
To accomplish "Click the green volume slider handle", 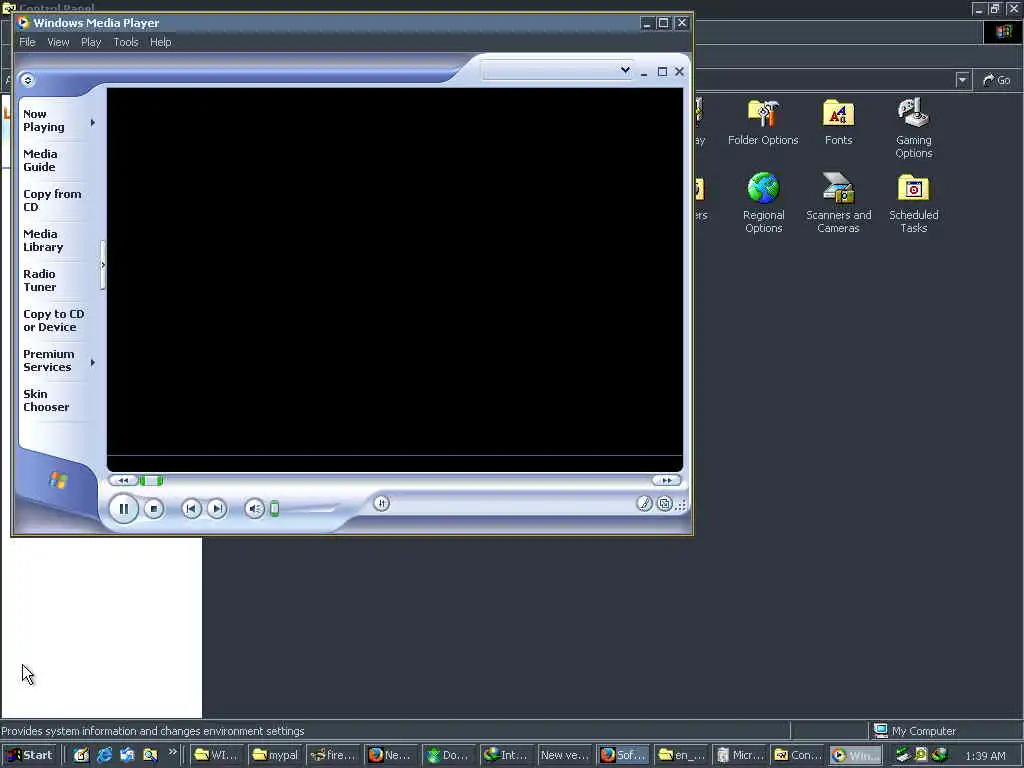I will pyautogui.click(x=274, y=508).
